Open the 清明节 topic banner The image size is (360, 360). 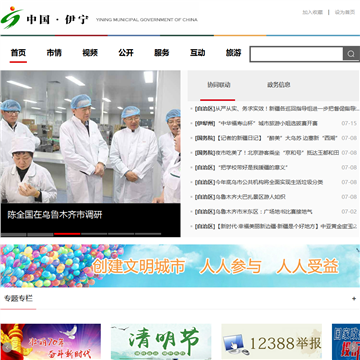[161, 342]
